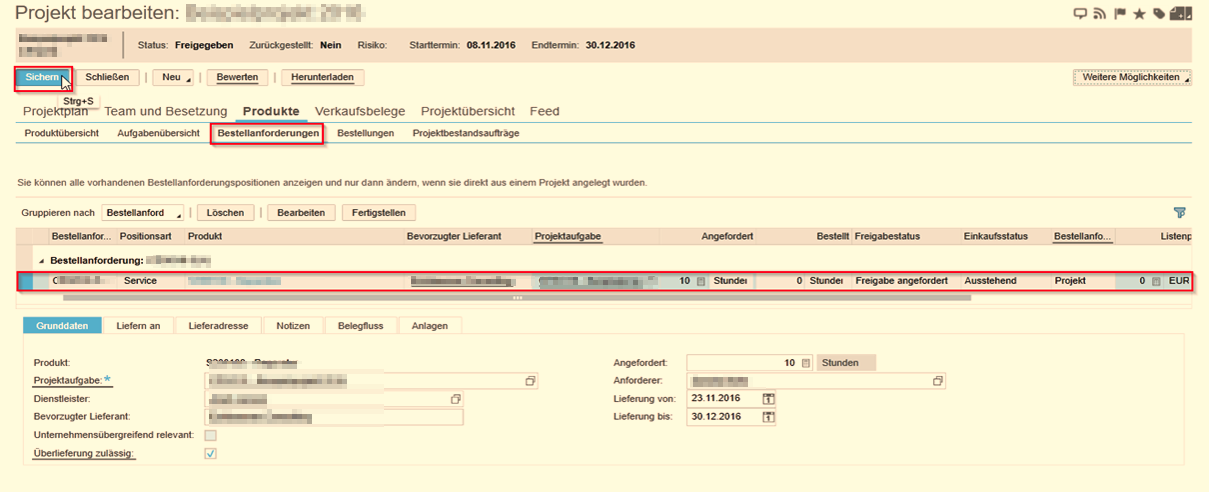Mark project as favorite star icon
Screen dimensions: 1209x492
pos(1139,14)
